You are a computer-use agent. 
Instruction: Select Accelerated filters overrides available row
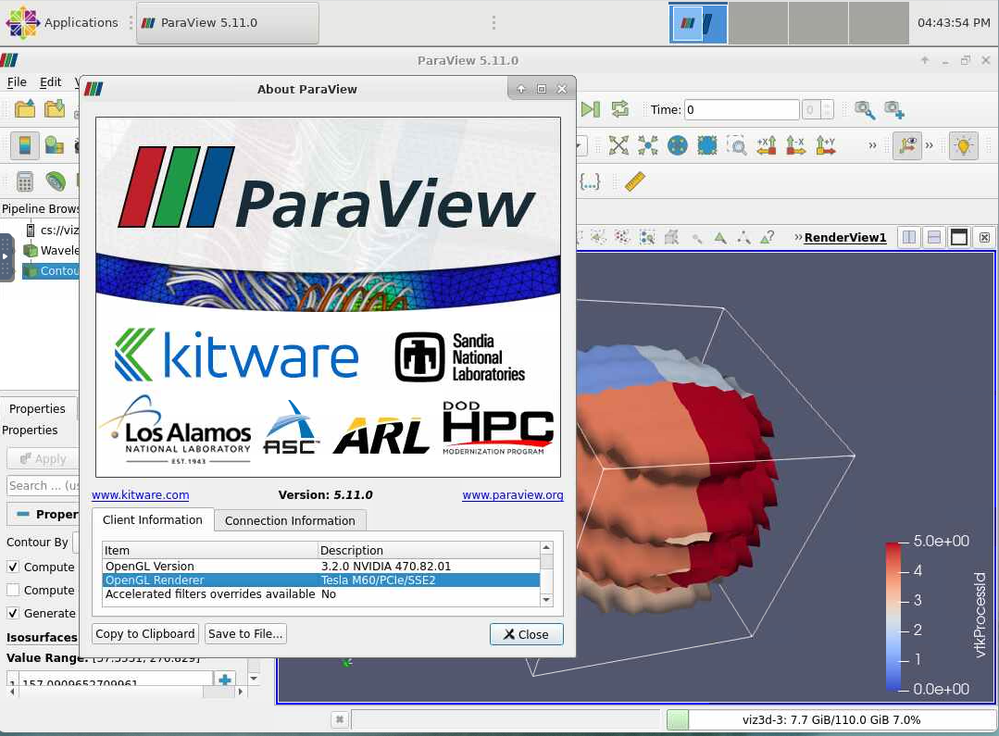pos(321,594)
